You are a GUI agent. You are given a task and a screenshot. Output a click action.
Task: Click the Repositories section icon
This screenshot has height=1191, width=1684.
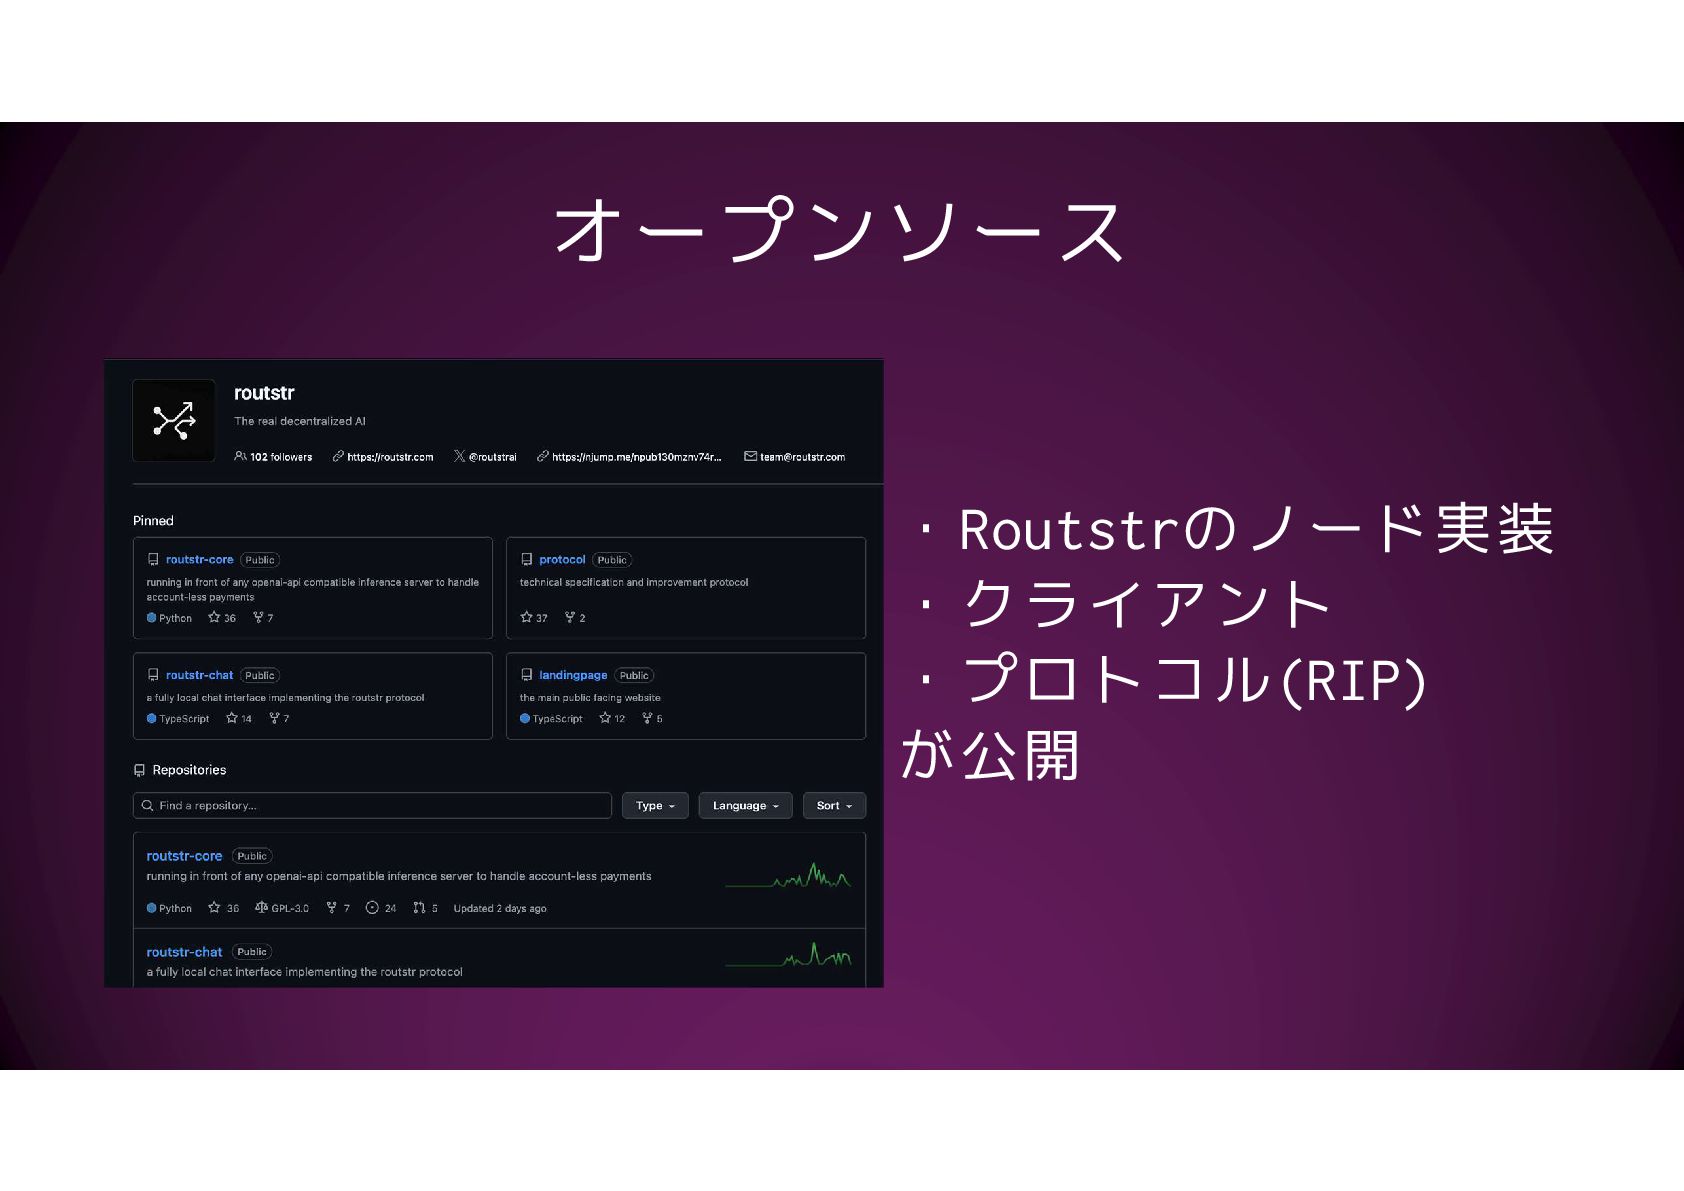point(139,770)
